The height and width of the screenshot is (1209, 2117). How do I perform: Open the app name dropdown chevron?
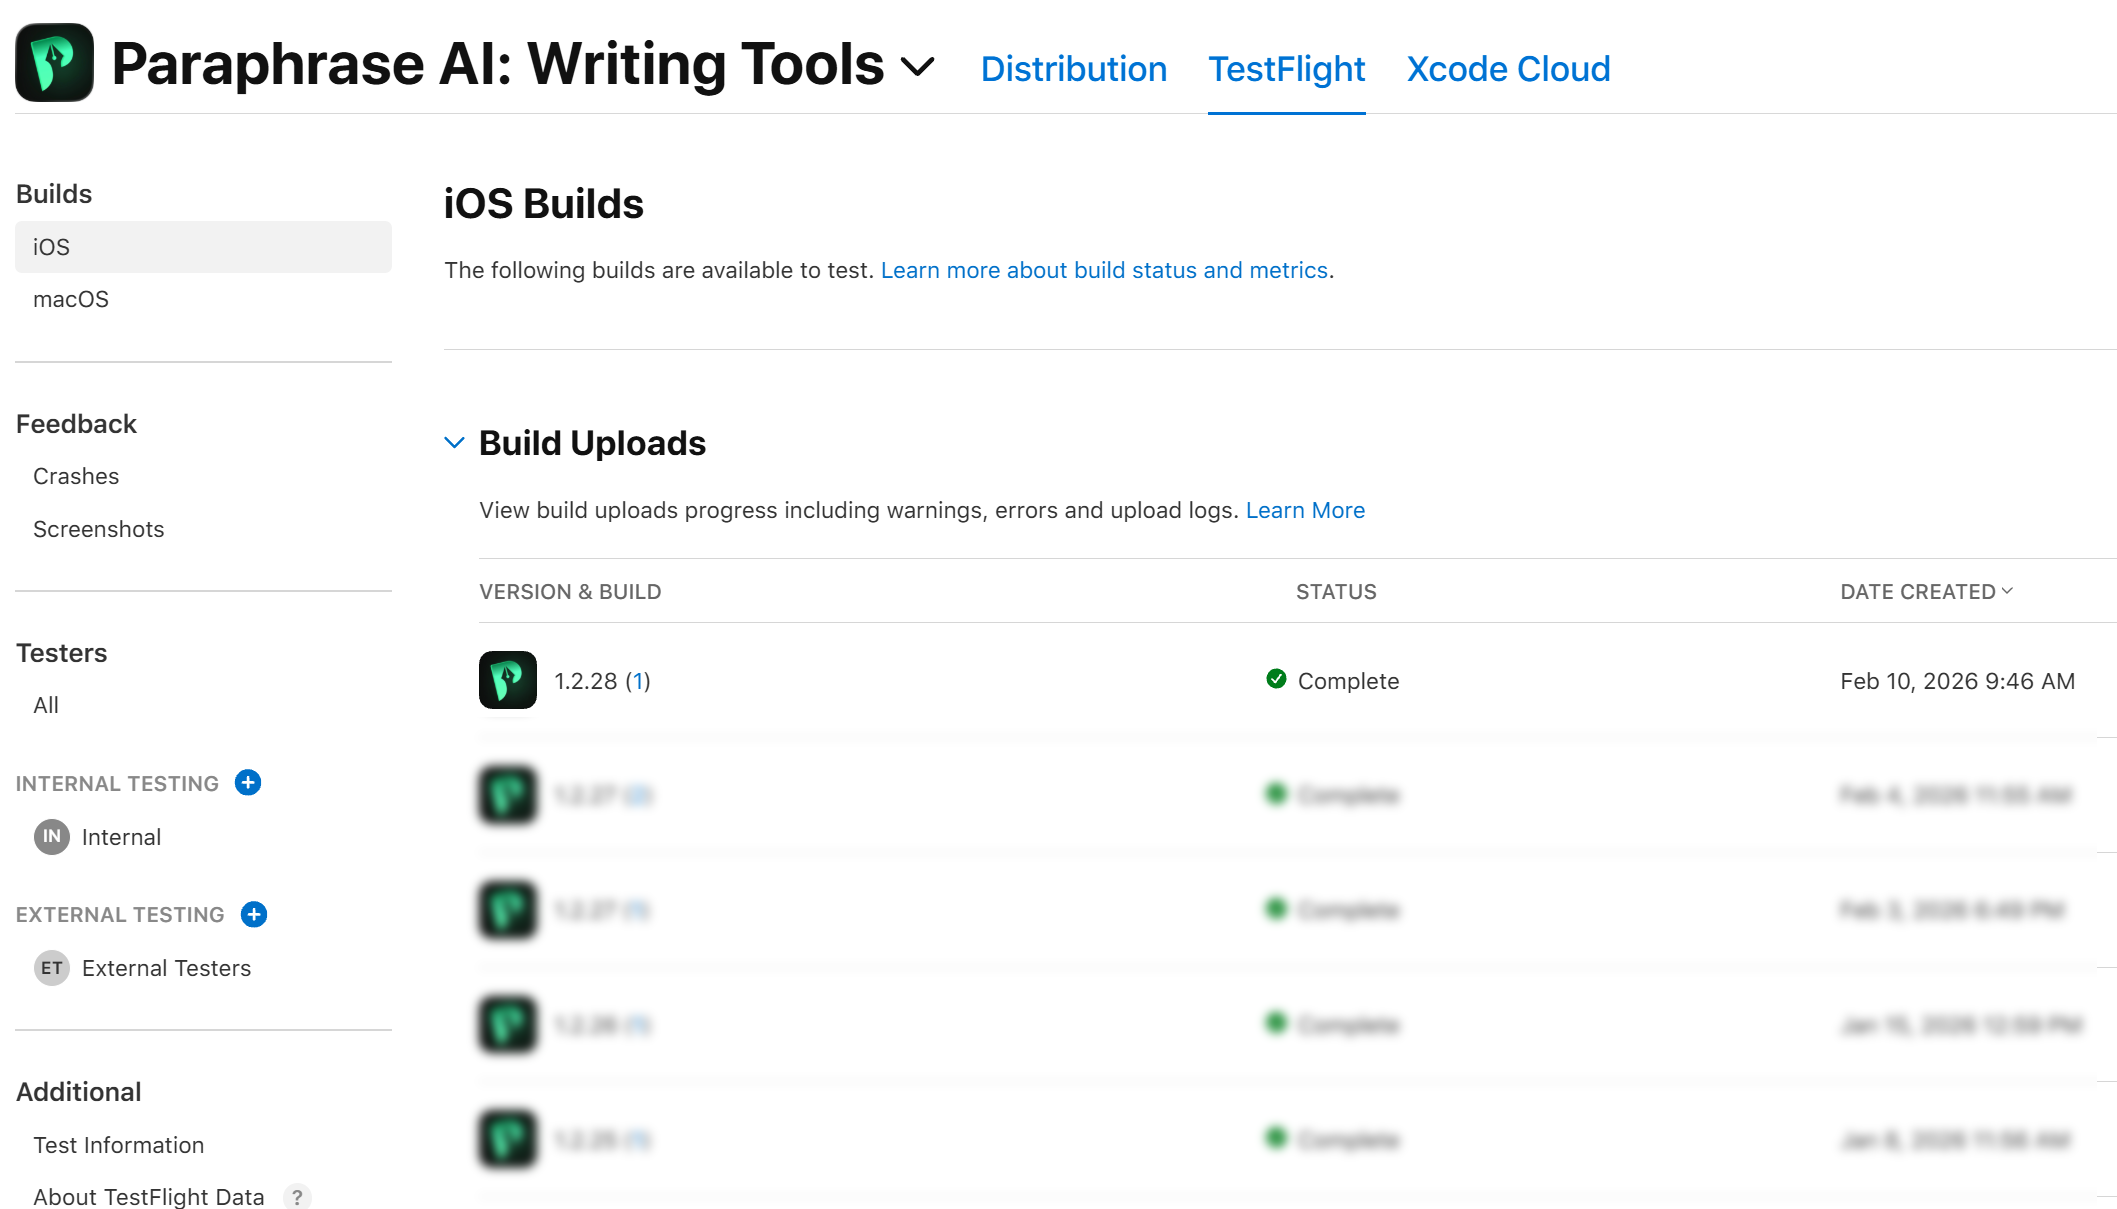917,67
